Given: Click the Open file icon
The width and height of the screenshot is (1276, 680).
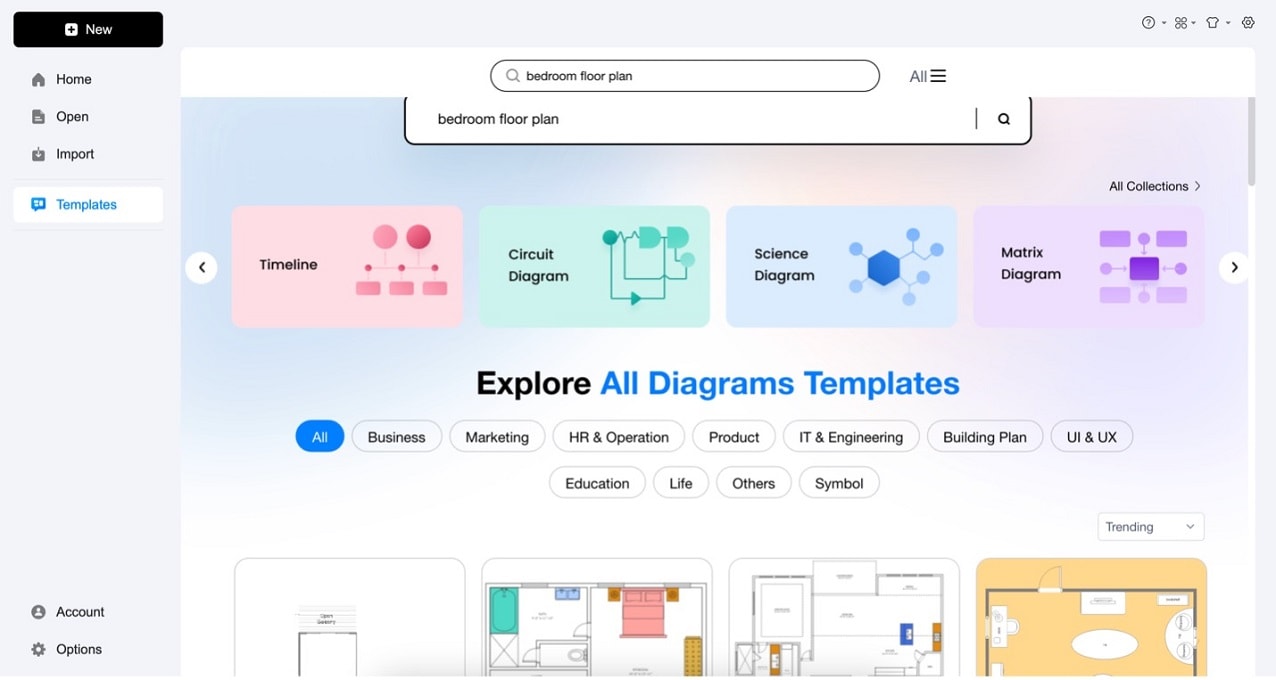Looking at the screenshot, I should [38, 117].
